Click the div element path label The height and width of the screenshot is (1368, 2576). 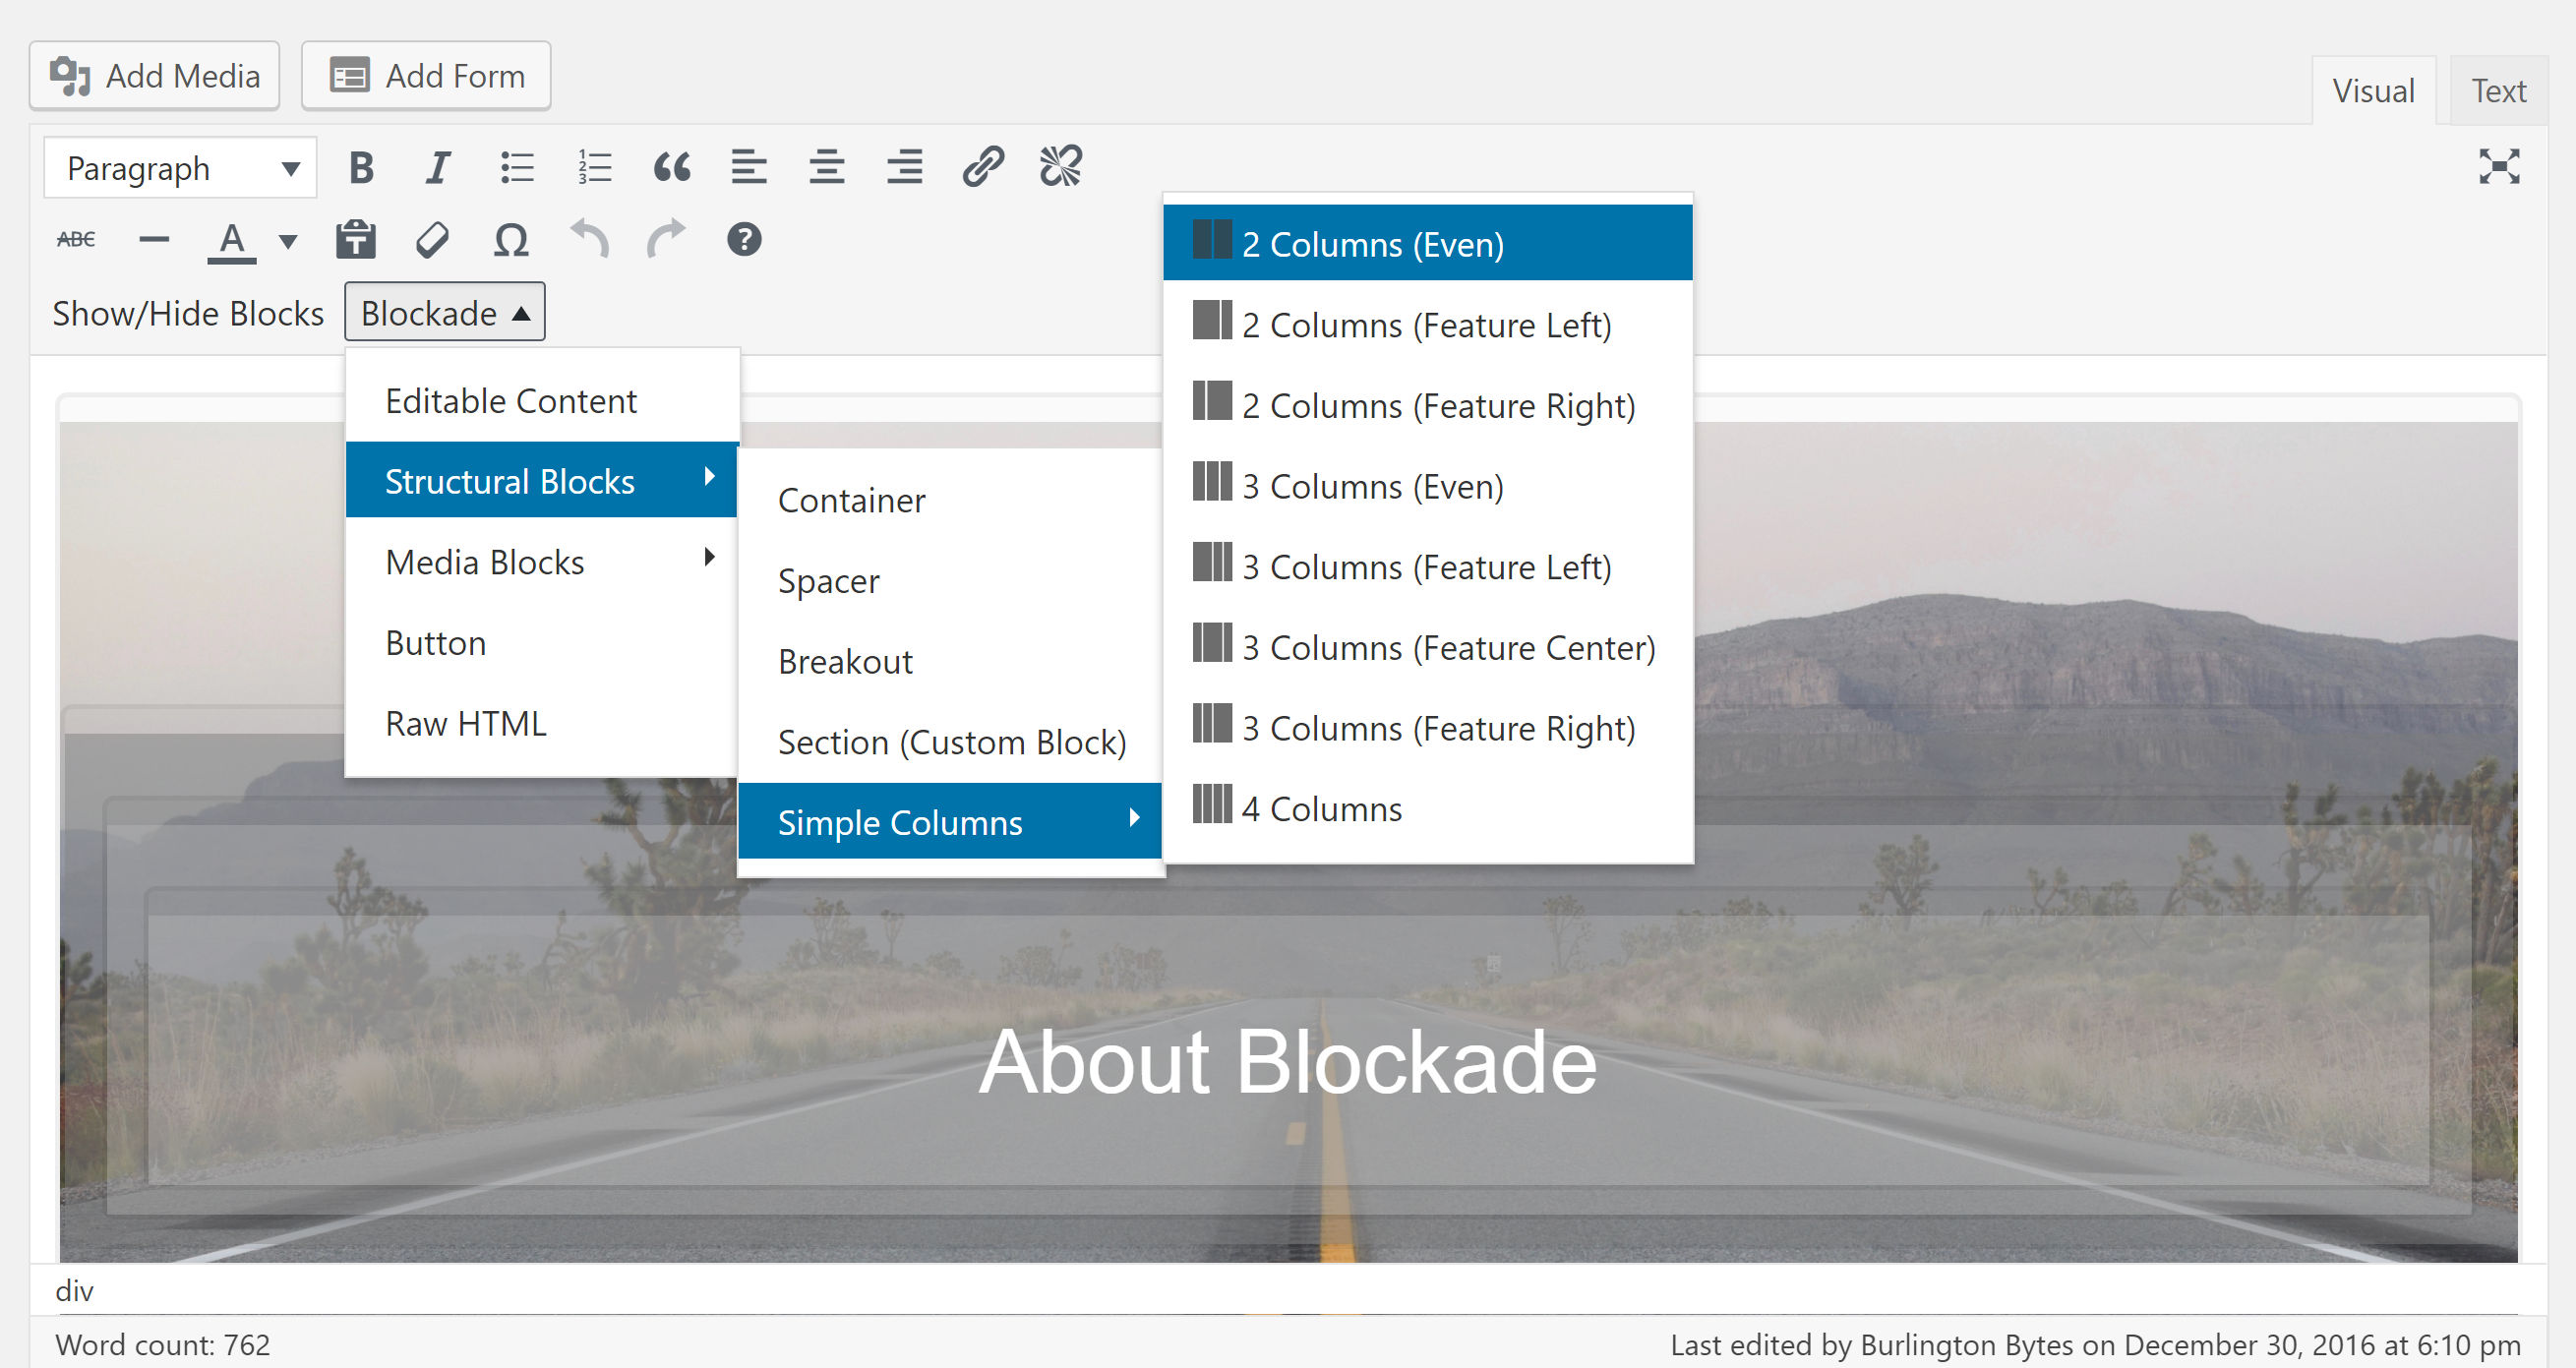tap(74, 1290)
